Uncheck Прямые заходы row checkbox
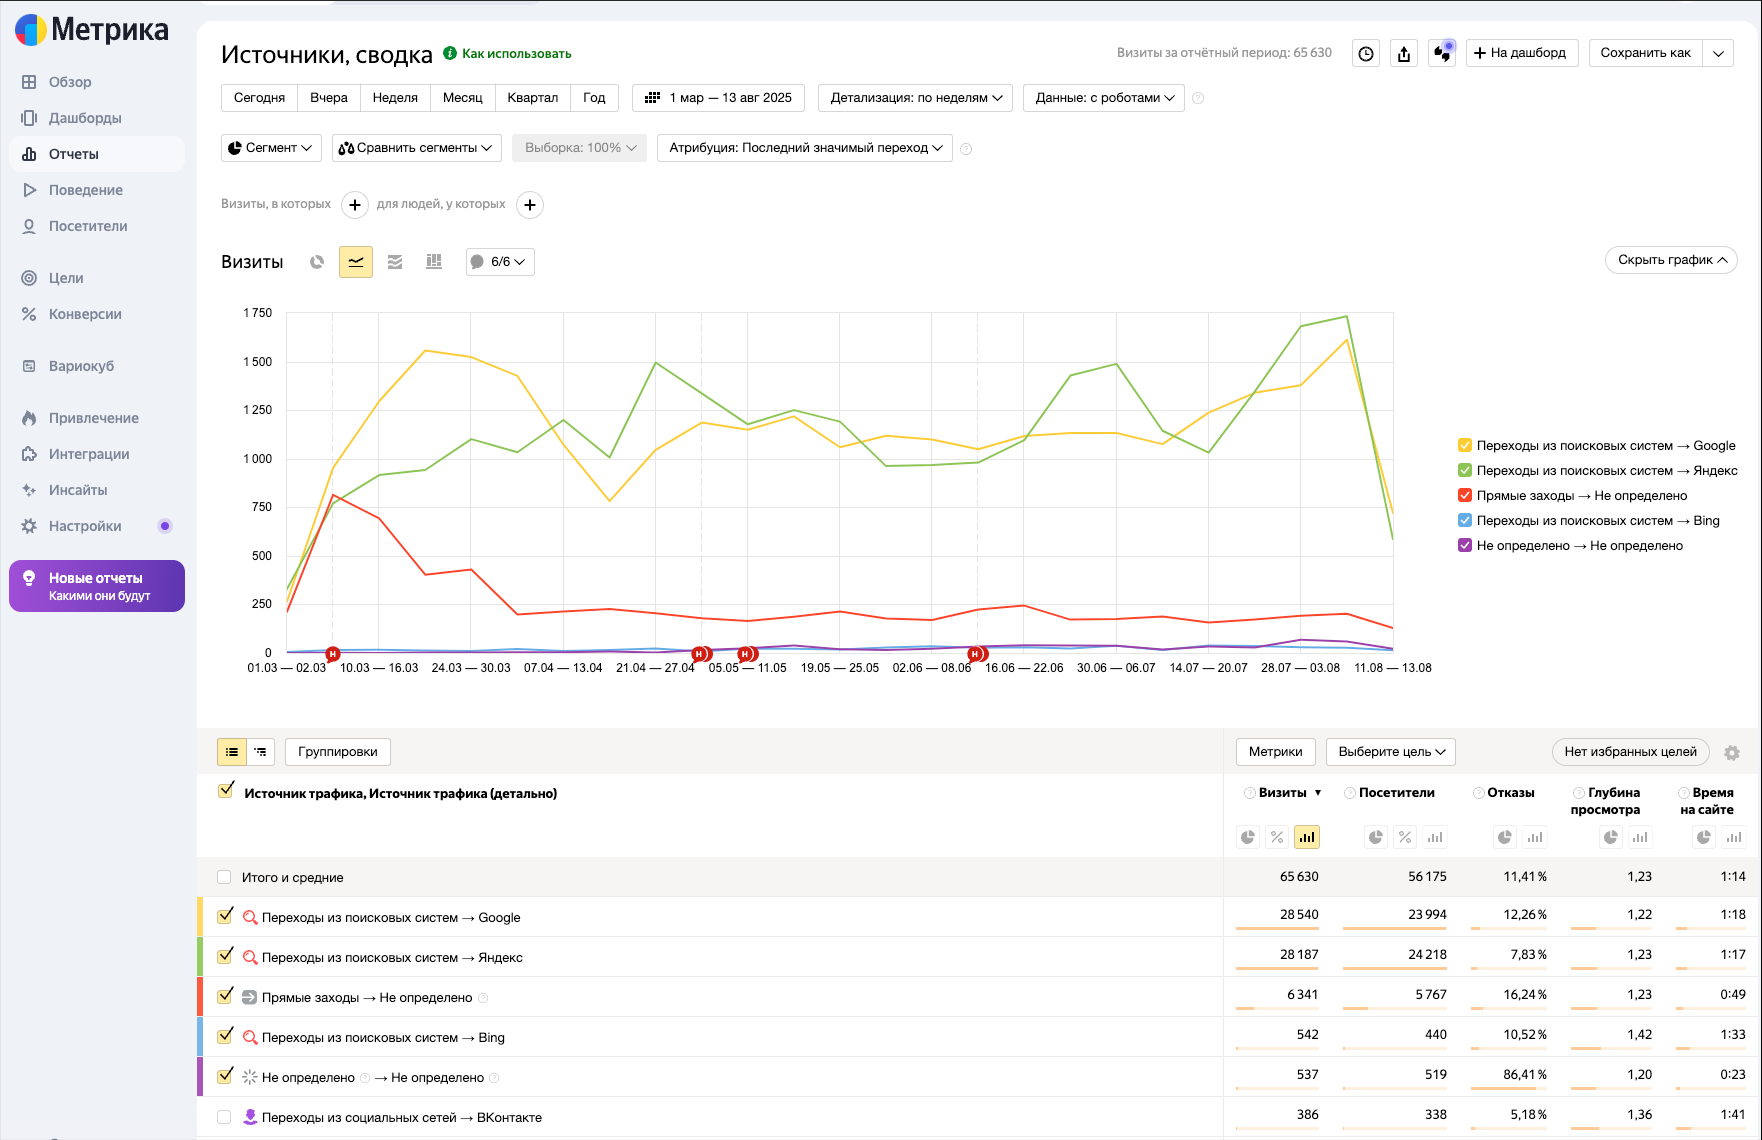Screen dimensions: 1762x1140 point(226,995)
